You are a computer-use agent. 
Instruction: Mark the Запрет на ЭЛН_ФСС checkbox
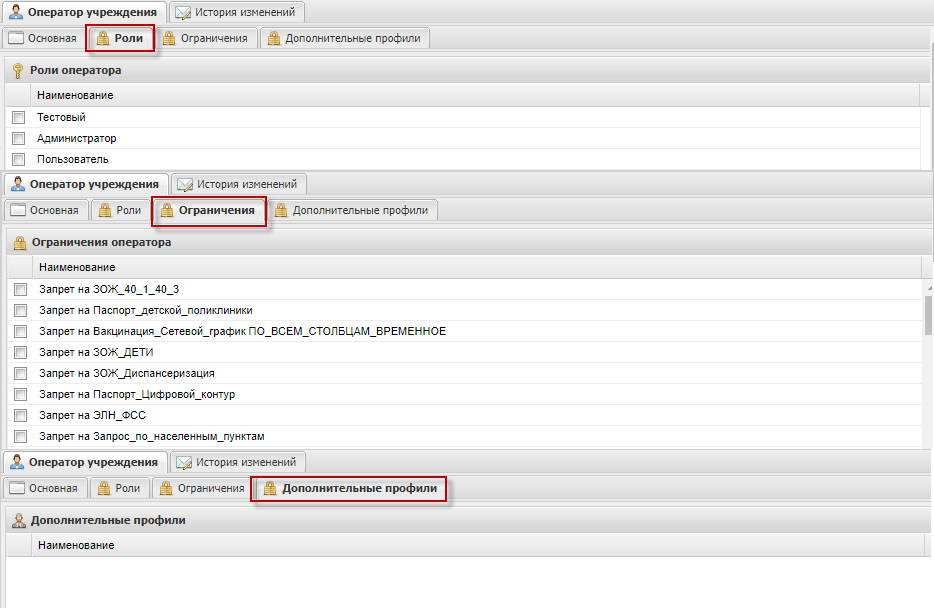(20, 415)
